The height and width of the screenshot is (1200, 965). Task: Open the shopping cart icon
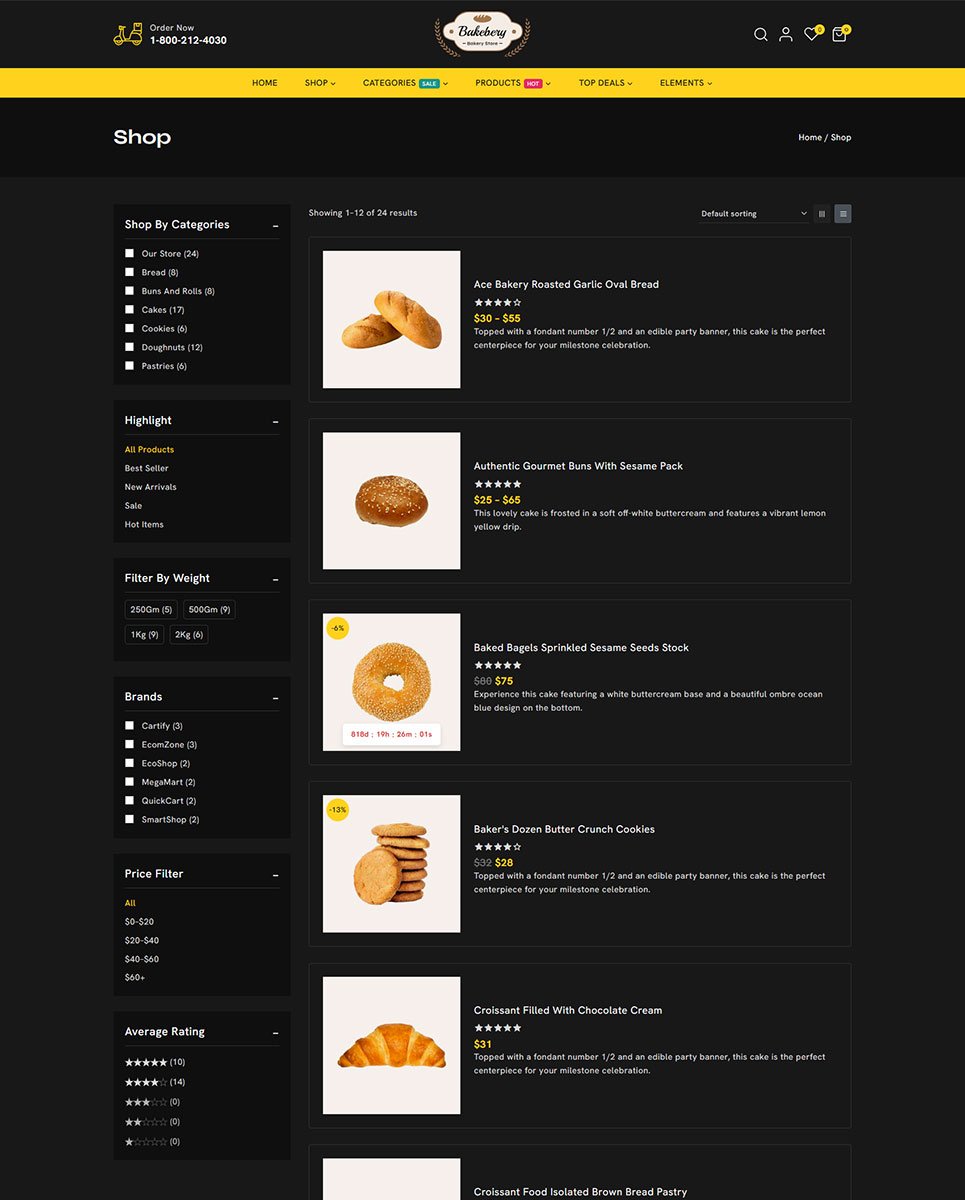[x=839, y=35]
